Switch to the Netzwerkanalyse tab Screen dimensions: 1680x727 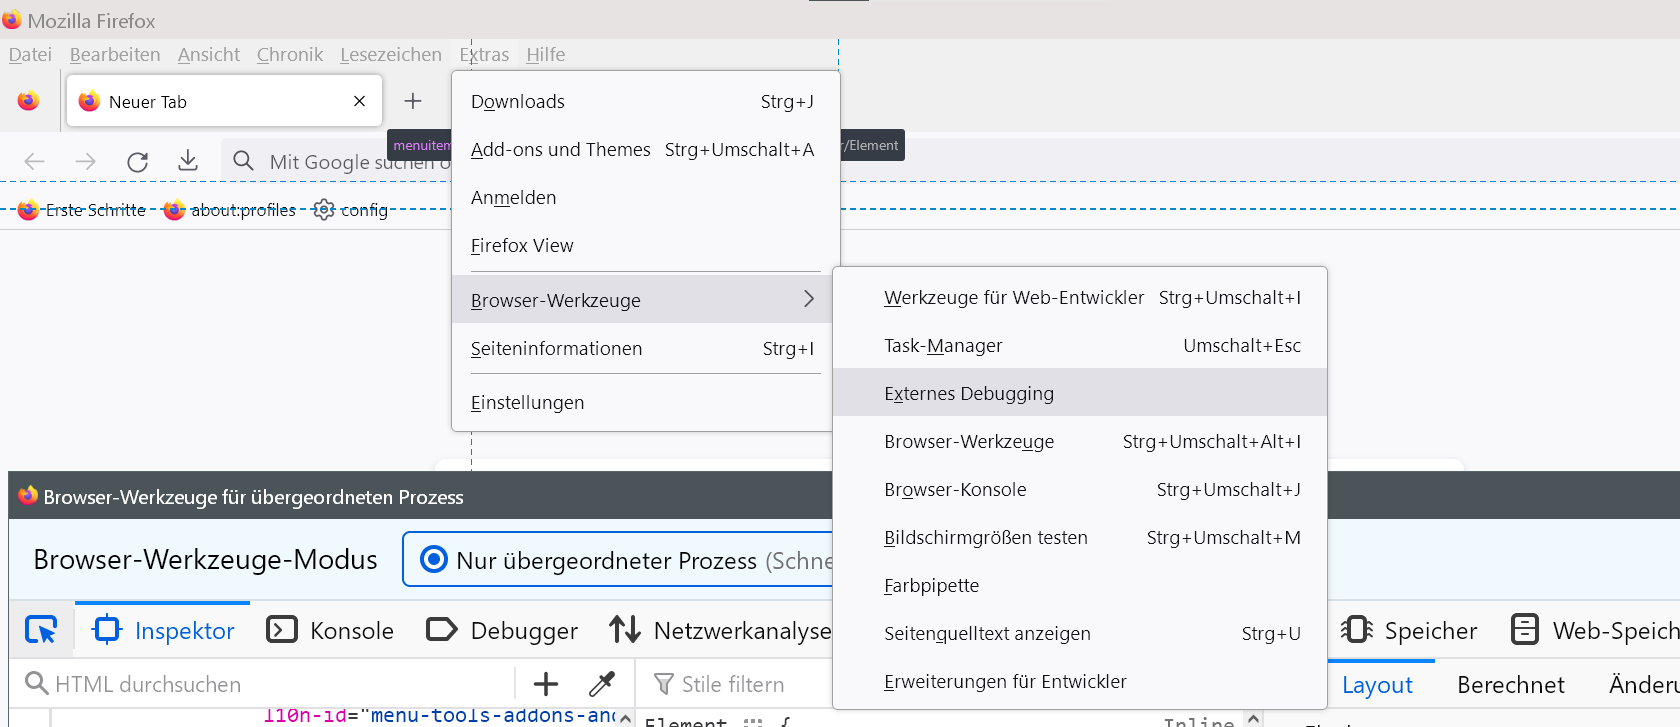coord(721,630)
